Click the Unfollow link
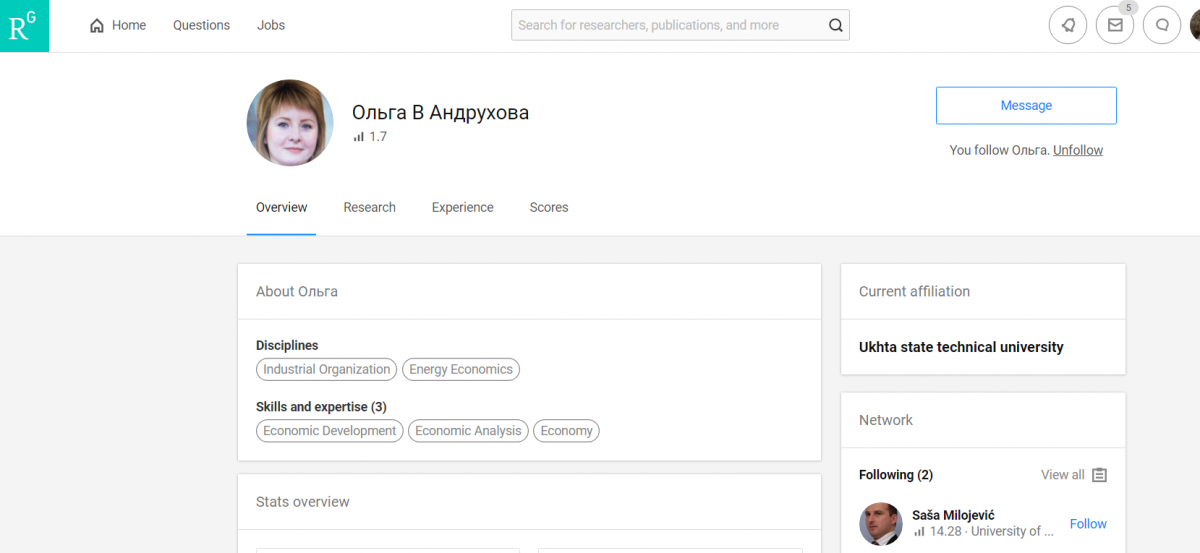Viewport: 1200px width, 553px height. pyautogui.click(x=1077, y=150)
